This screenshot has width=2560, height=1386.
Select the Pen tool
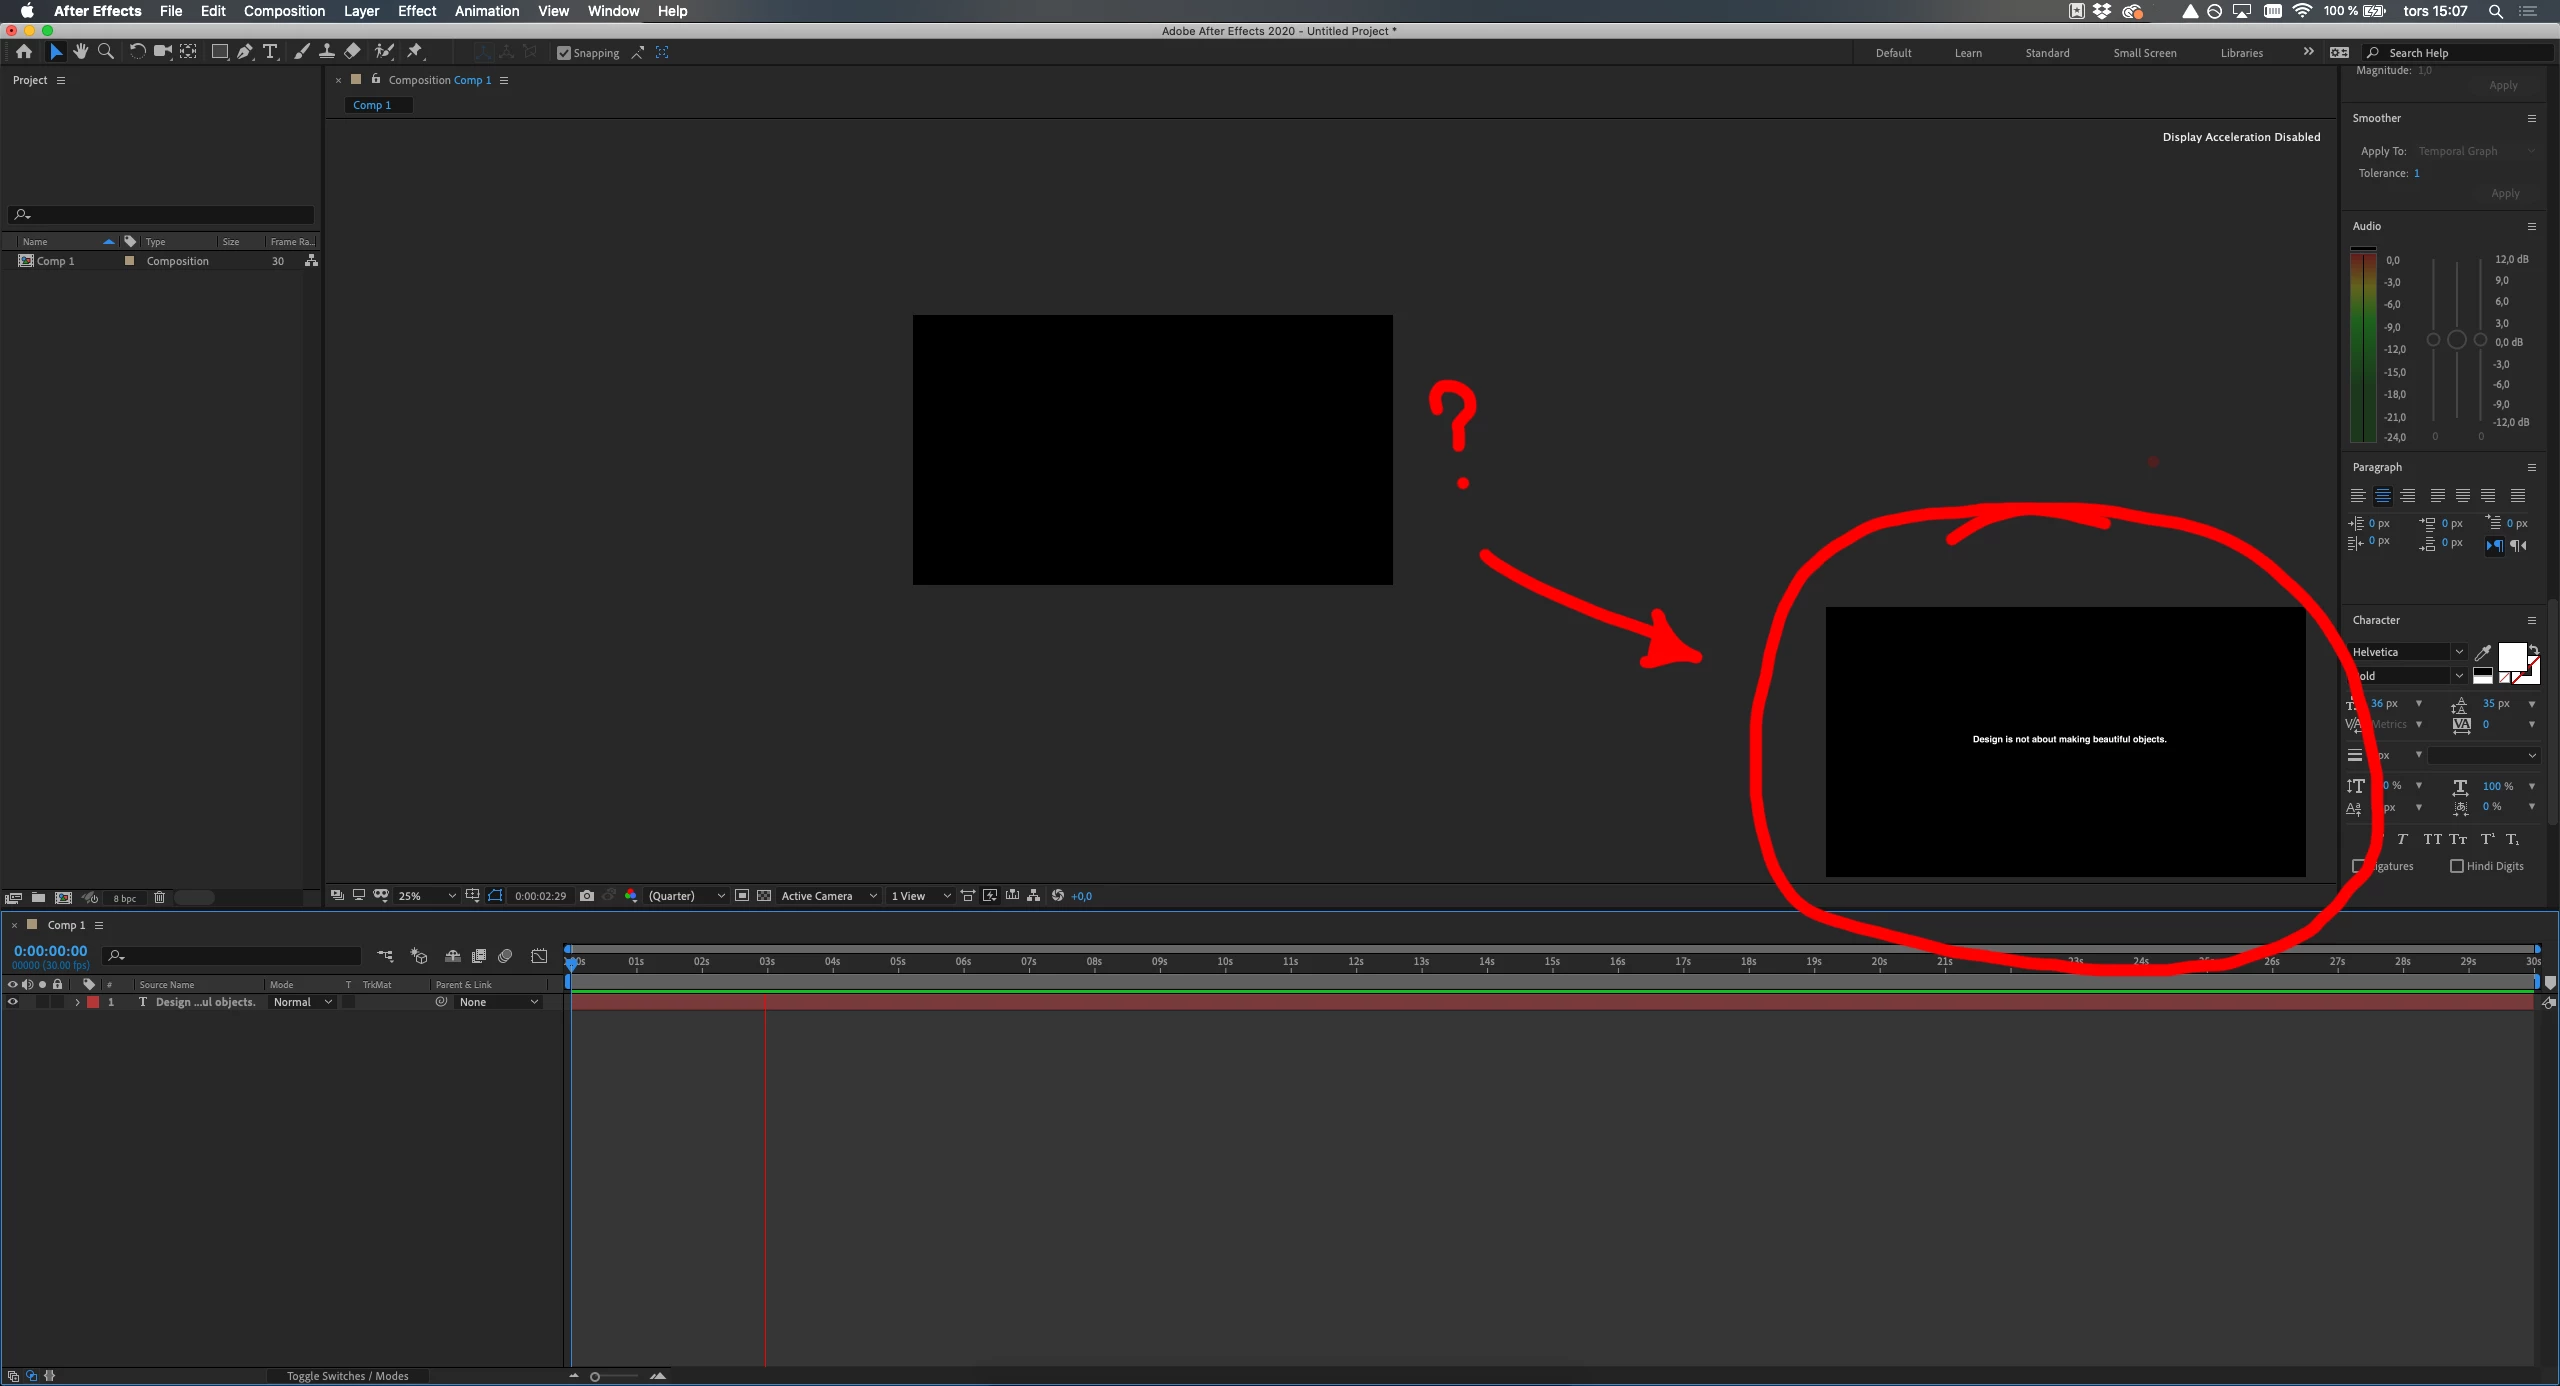(x=245, y=52)
